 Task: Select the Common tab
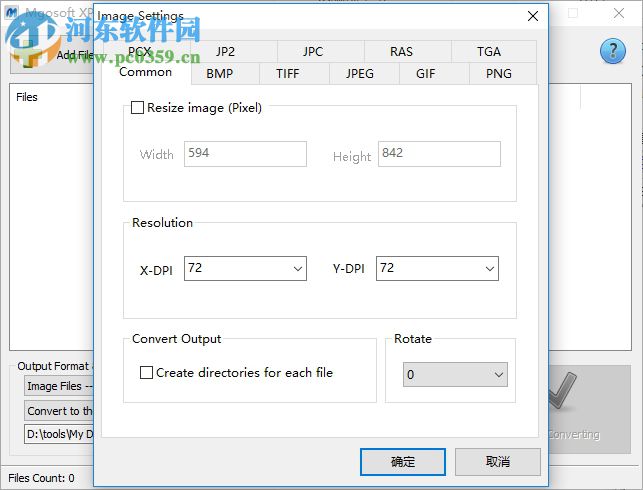click(146, 72)
